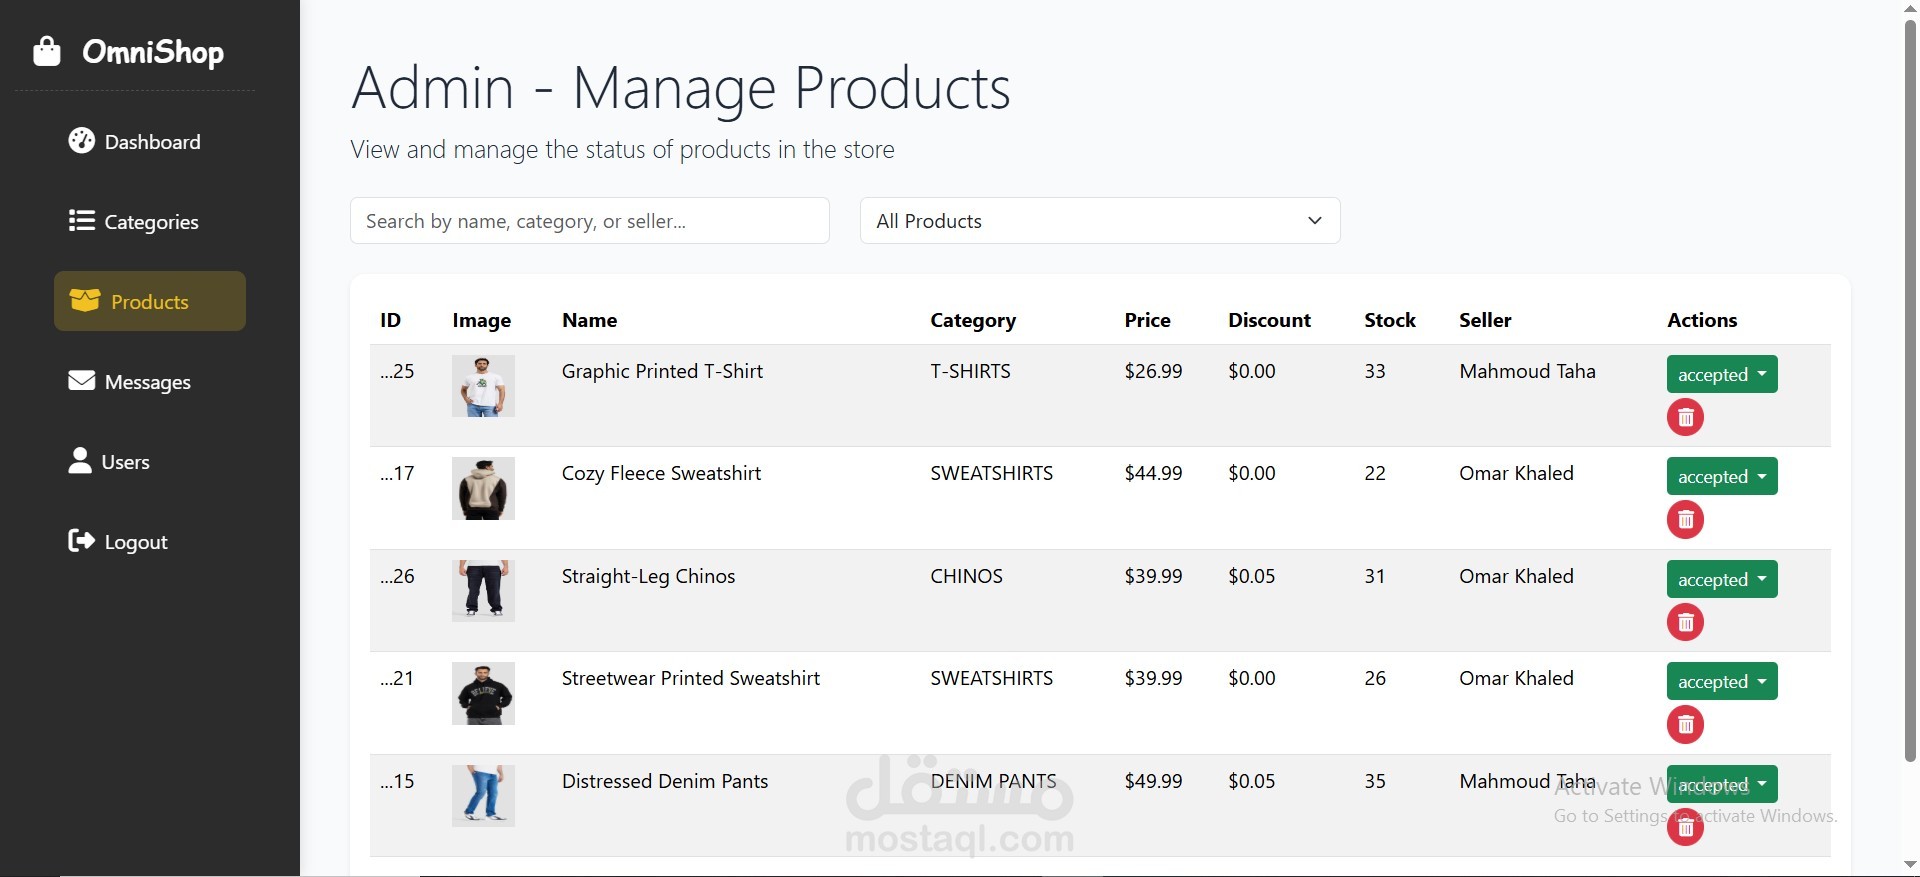Go to Categories in the sidebar

point(134,222)
